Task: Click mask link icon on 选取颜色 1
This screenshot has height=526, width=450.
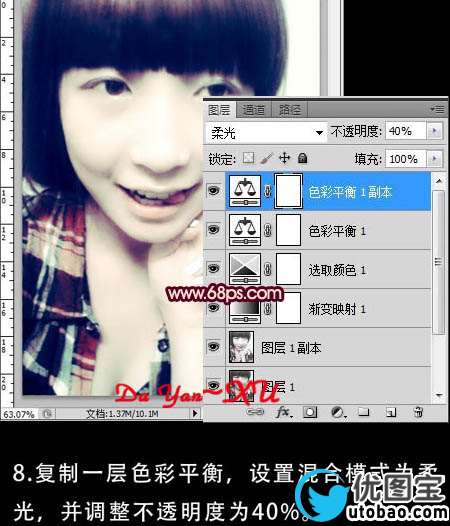Action: (x=268, y=269)
